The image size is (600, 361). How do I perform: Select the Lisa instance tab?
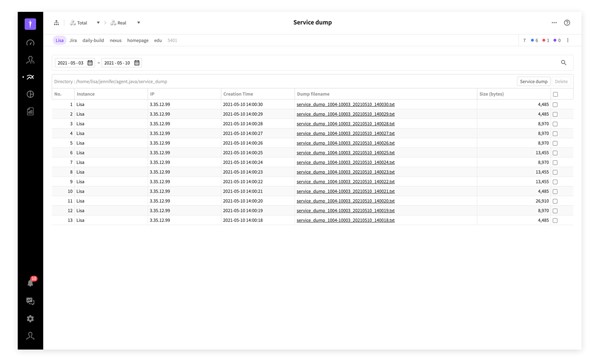[60, 40]
